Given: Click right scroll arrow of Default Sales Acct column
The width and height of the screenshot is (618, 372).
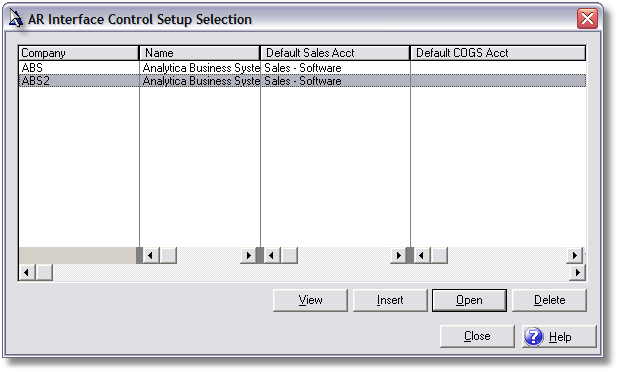Looking at the screenshot, I should [x=398, y=255].
